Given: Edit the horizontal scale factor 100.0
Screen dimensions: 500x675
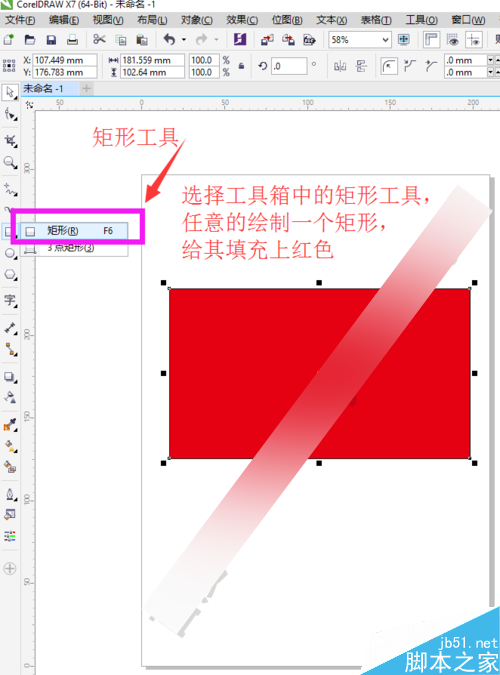Looking at the screenshot, I should 205,60.
